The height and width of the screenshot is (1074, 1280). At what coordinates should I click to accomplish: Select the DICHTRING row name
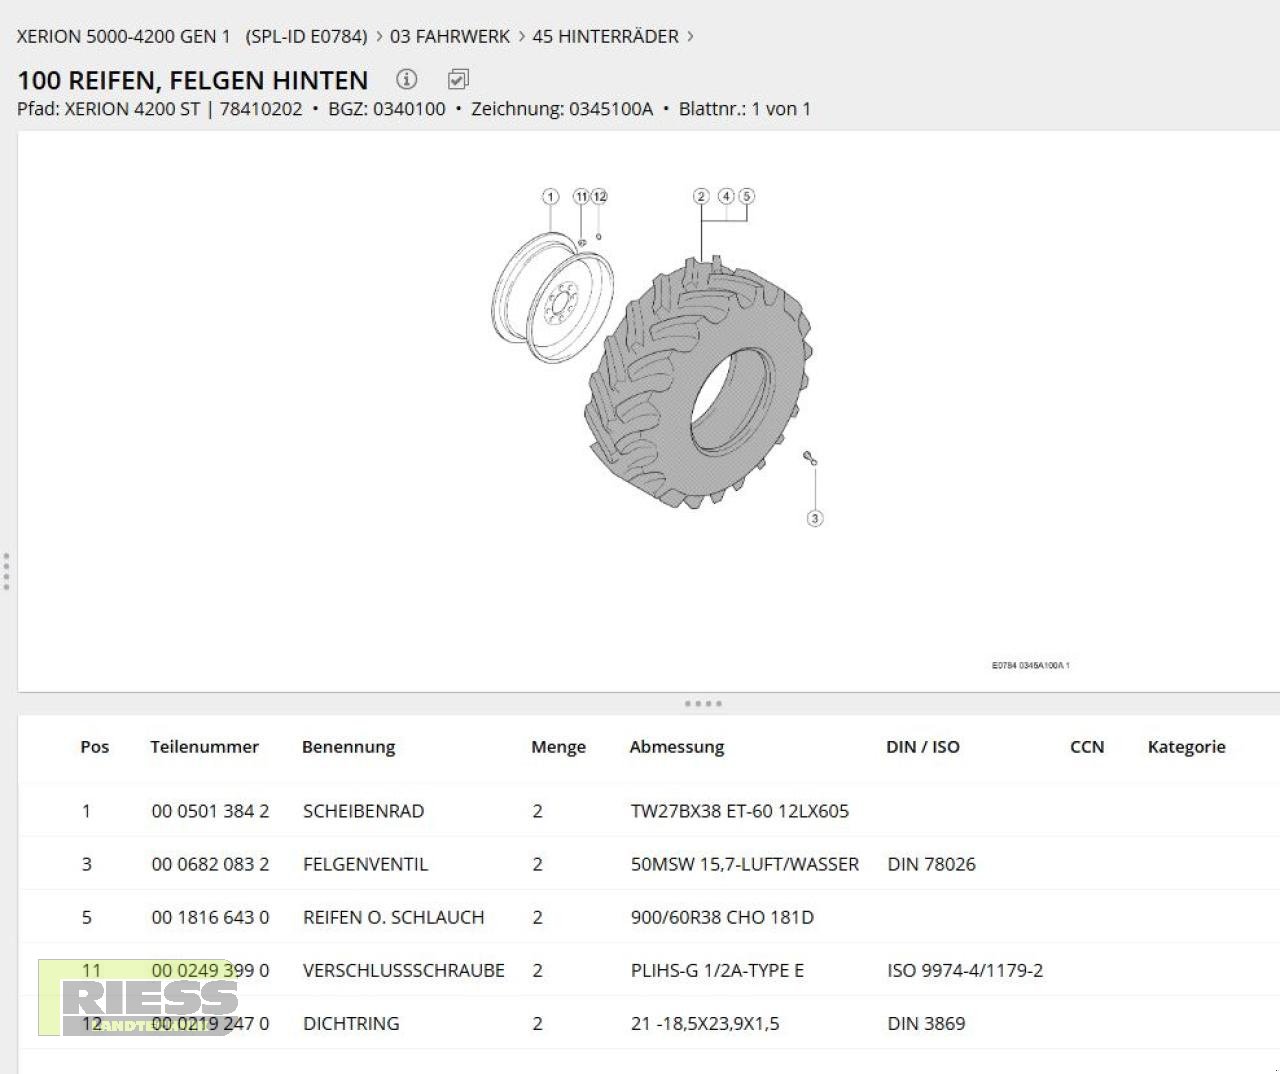(x=351, y=1023)
